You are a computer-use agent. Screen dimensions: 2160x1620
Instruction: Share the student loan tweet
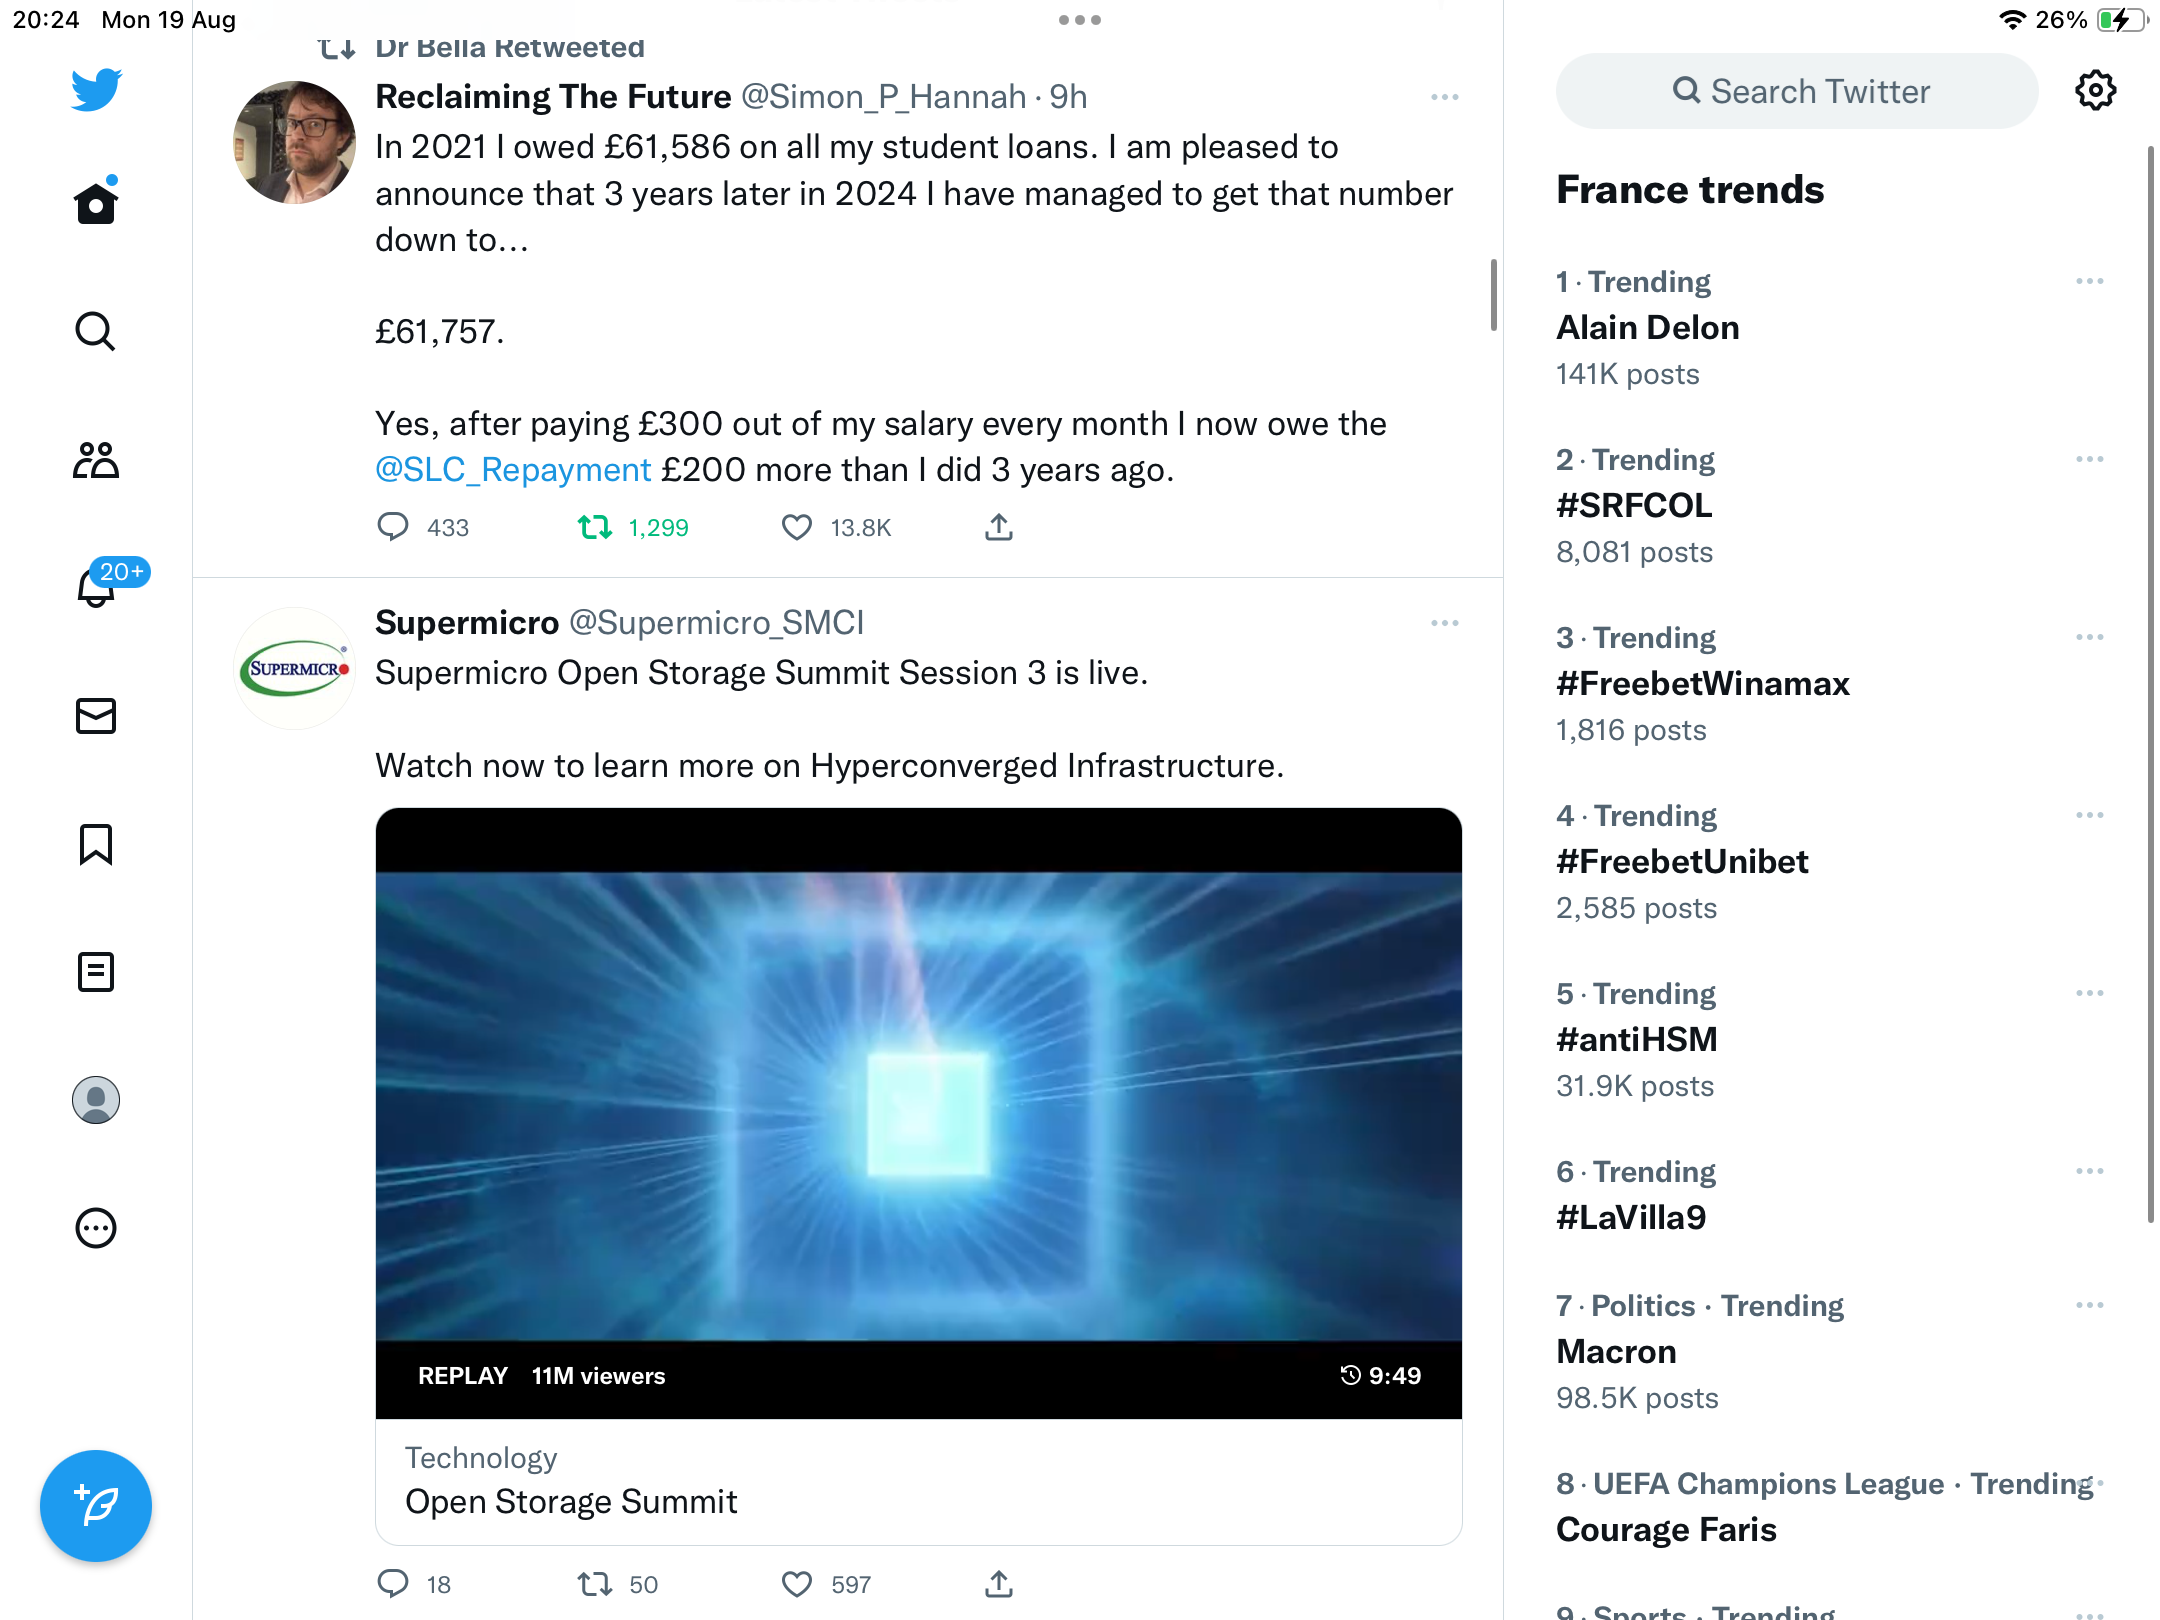pos(999,527)
